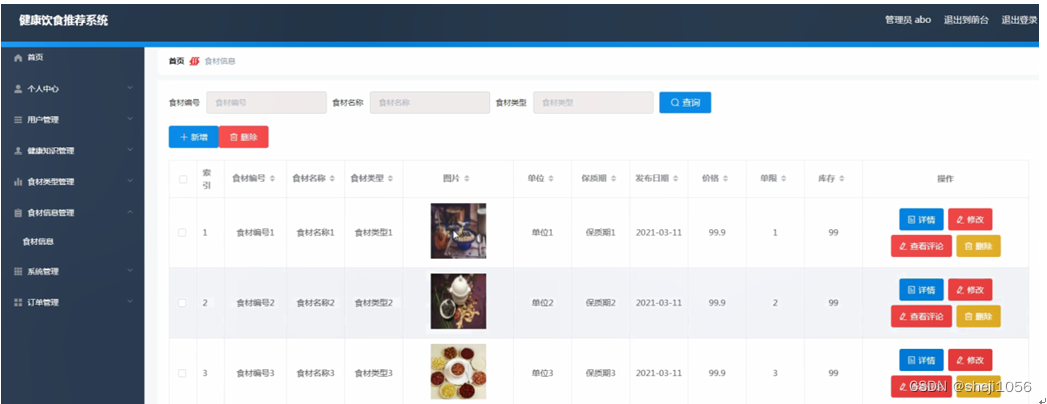Click 查看评论 for row 食材编号2
Viewport: 1047px width, 404px height.
click(921, 317)
